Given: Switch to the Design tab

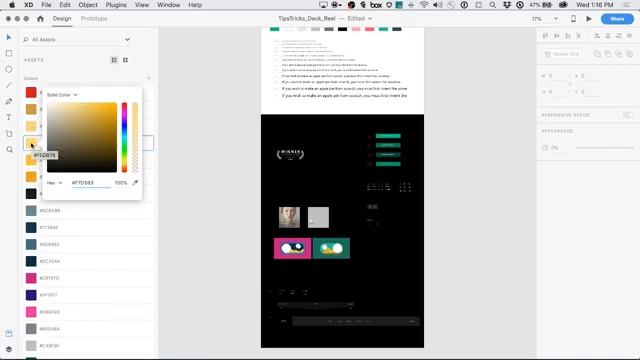Looking at the screenshot, I should (62, 19).
